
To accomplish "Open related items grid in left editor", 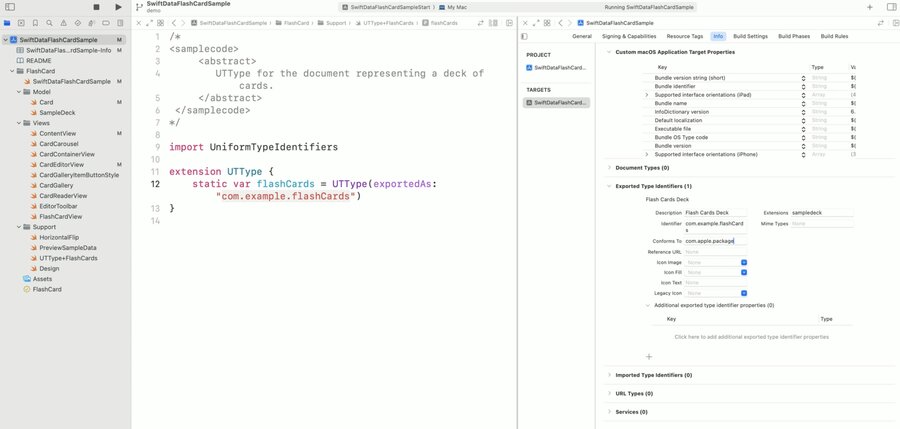I will tap(160, 23).
